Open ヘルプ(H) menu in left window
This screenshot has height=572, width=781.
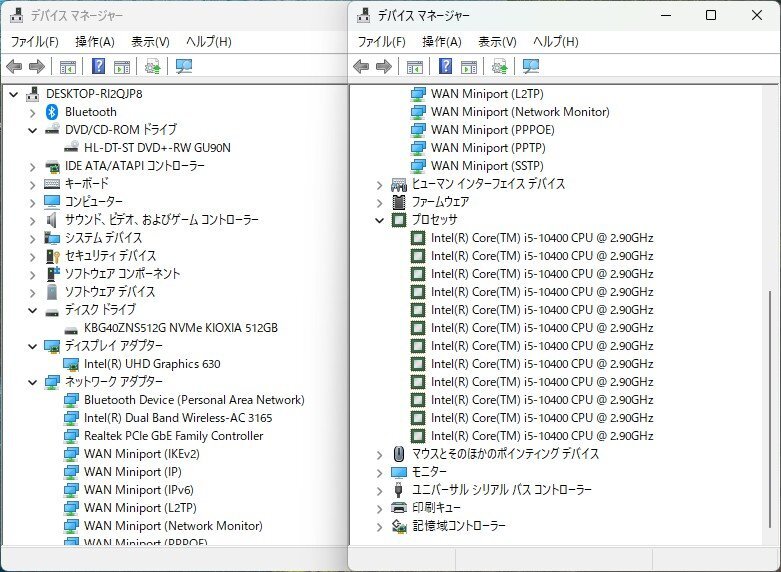click(x=209, y=42)
